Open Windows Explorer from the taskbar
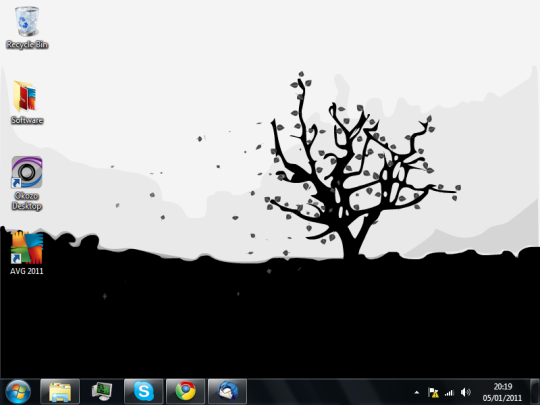Screen dimensions: 540x405 (x=60, y=392)
